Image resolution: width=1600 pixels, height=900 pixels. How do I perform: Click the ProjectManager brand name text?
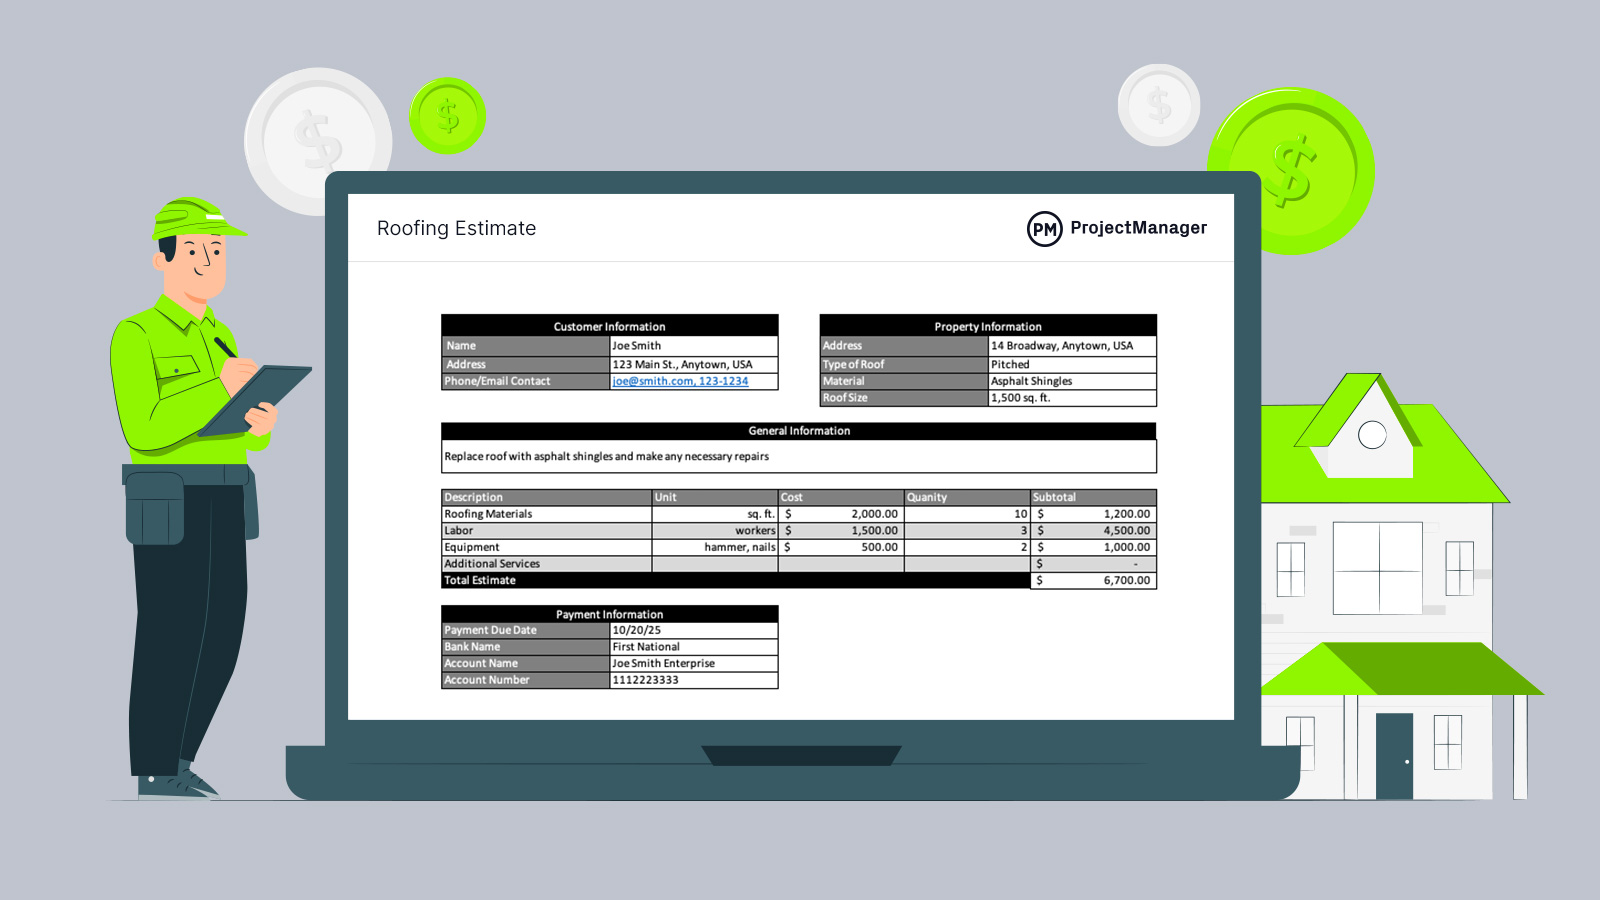[1138, 228]
